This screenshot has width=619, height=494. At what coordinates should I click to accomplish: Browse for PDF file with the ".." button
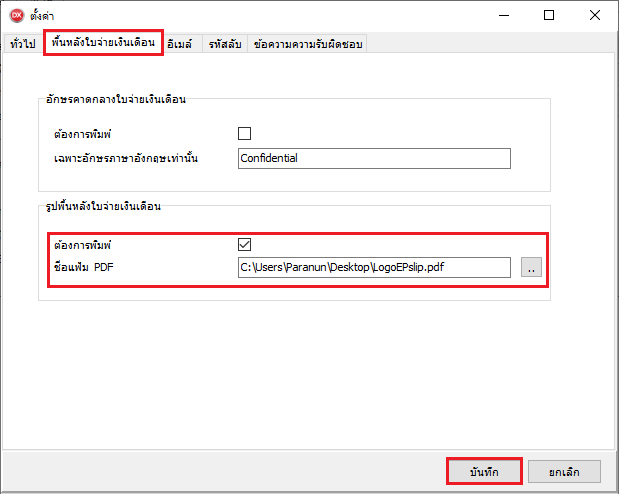click(x=531, y=267)
